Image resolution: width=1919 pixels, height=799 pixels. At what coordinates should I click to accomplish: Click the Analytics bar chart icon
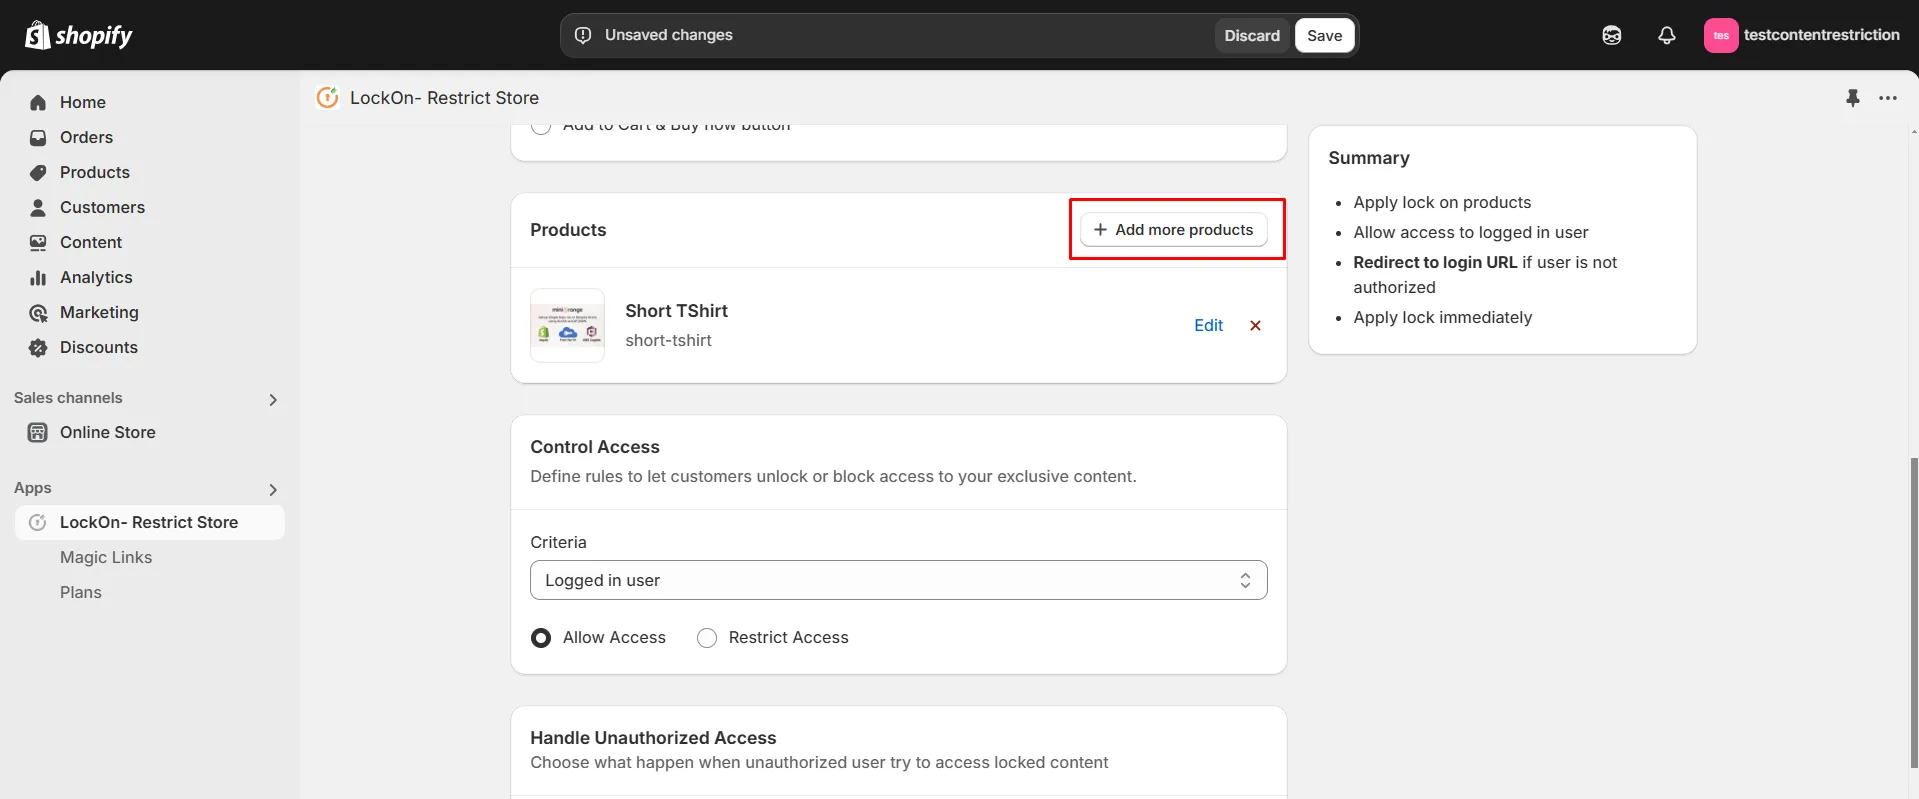coord(38,277)
